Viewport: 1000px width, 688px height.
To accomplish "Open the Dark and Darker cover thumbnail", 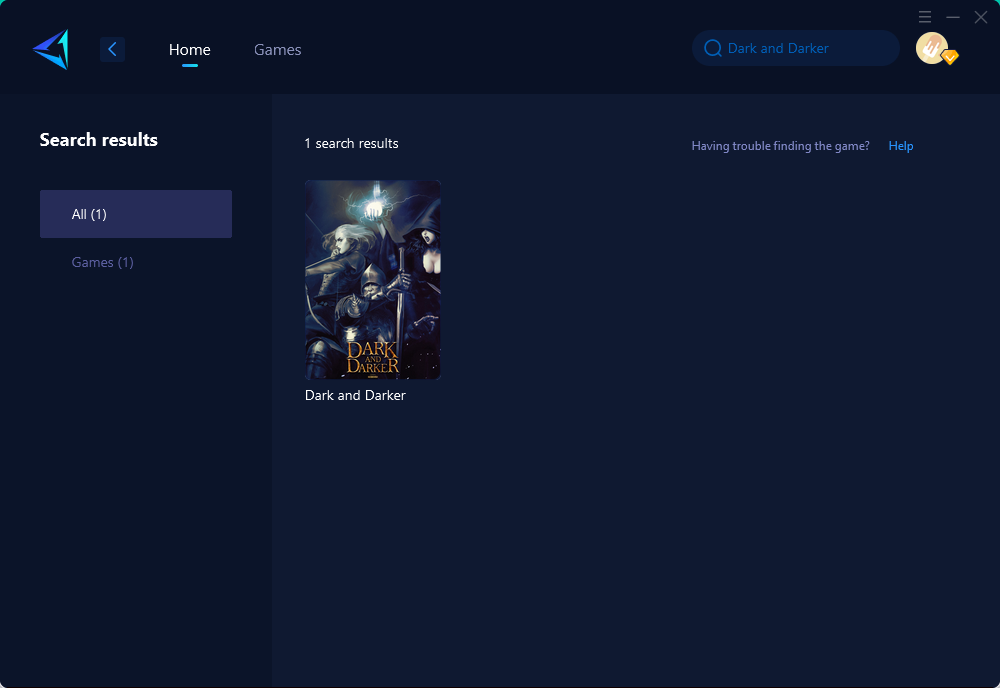I will coord(372,279).
